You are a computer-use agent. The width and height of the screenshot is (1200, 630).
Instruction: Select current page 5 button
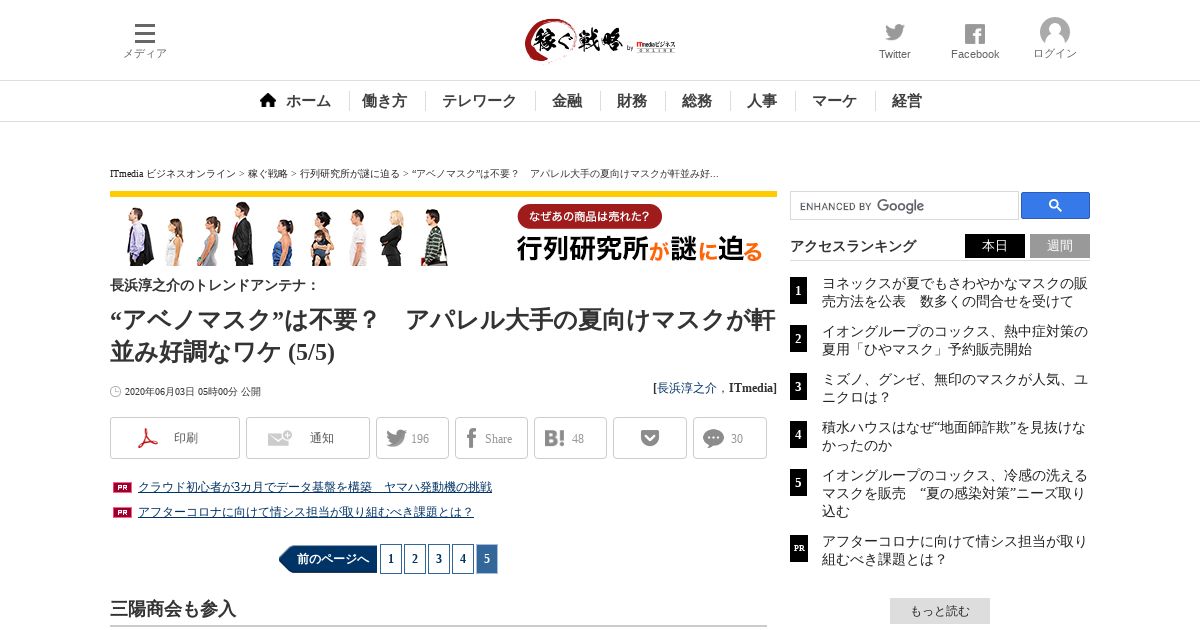[487, 559]
